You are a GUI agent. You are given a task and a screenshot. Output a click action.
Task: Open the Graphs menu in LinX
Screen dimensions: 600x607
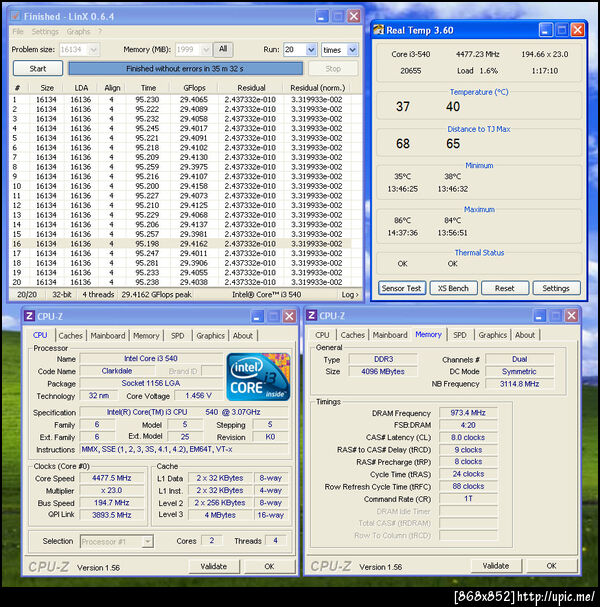pos(78,32)
